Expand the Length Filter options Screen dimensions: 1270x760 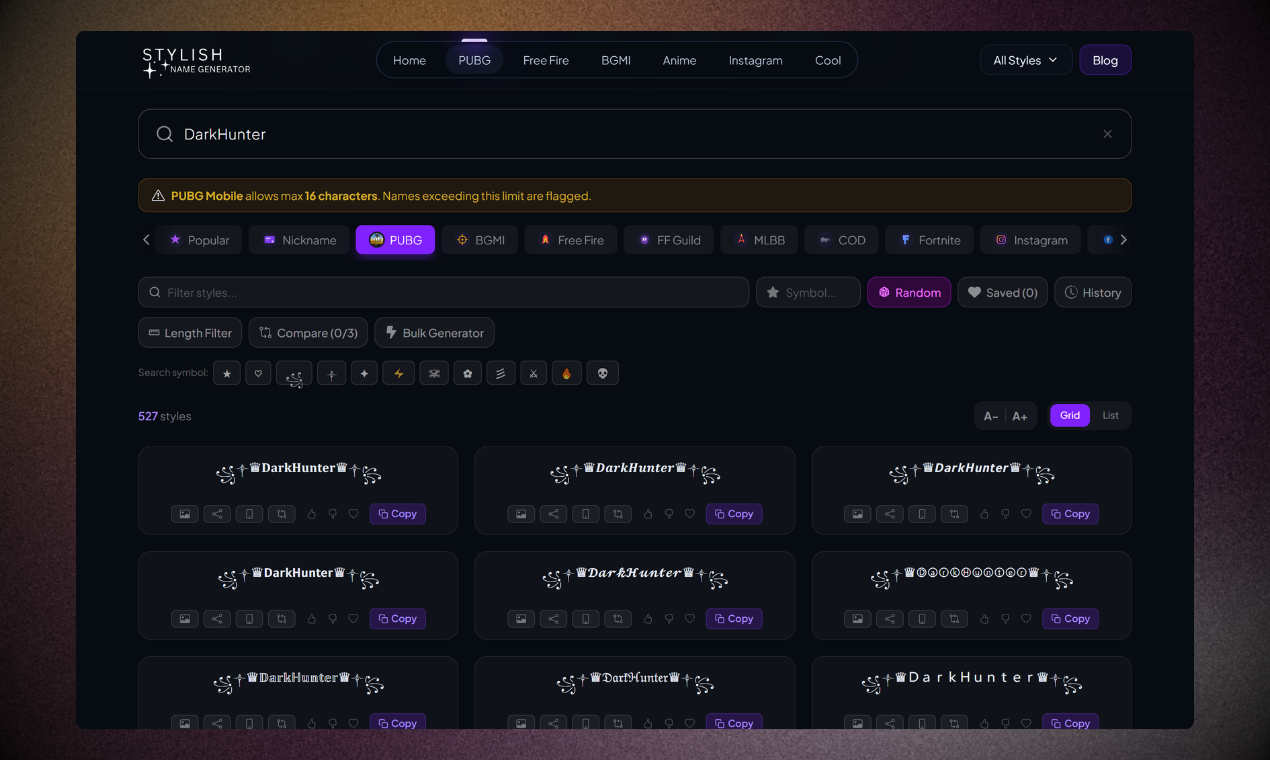tap(190, 333)
